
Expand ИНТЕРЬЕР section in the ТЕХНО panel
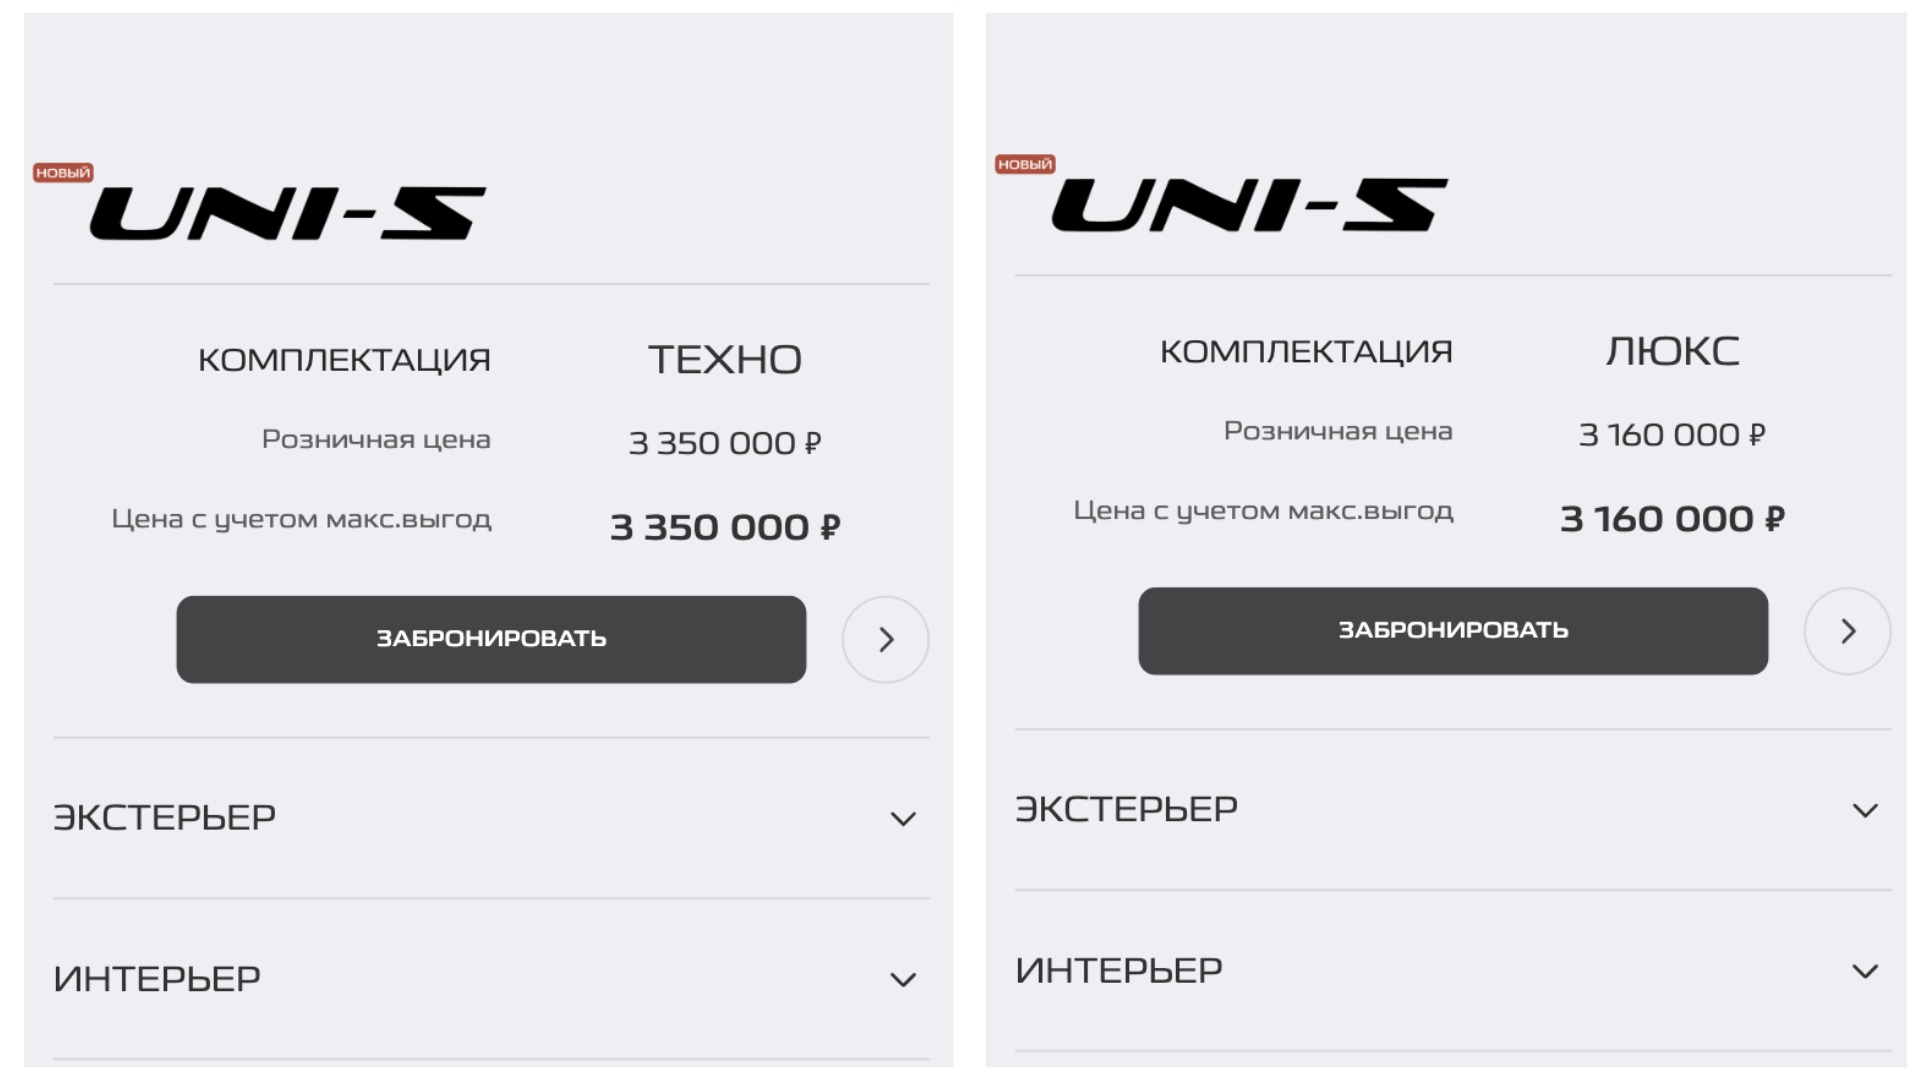point(903,979)
